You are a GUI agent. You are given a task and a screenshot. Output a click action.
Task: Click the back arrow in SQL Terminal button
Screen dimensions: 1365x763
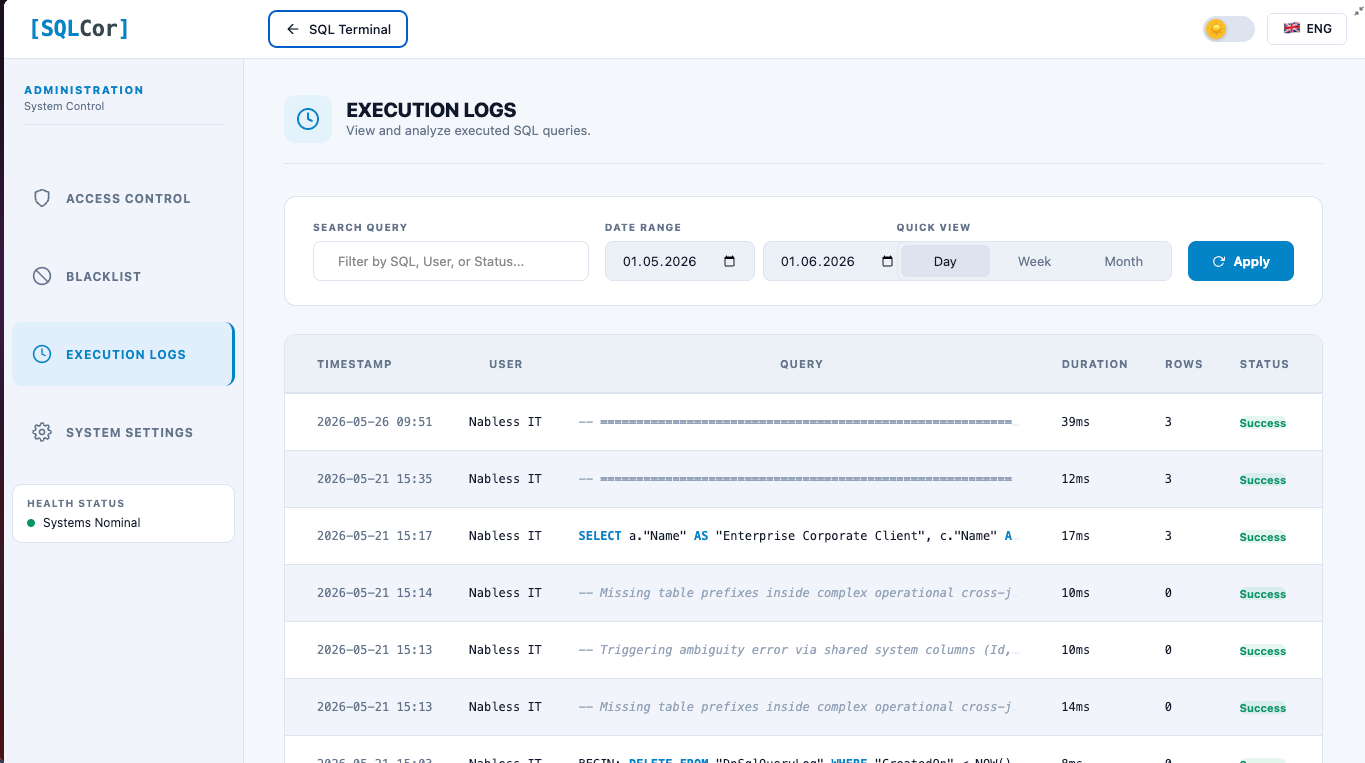293,29
